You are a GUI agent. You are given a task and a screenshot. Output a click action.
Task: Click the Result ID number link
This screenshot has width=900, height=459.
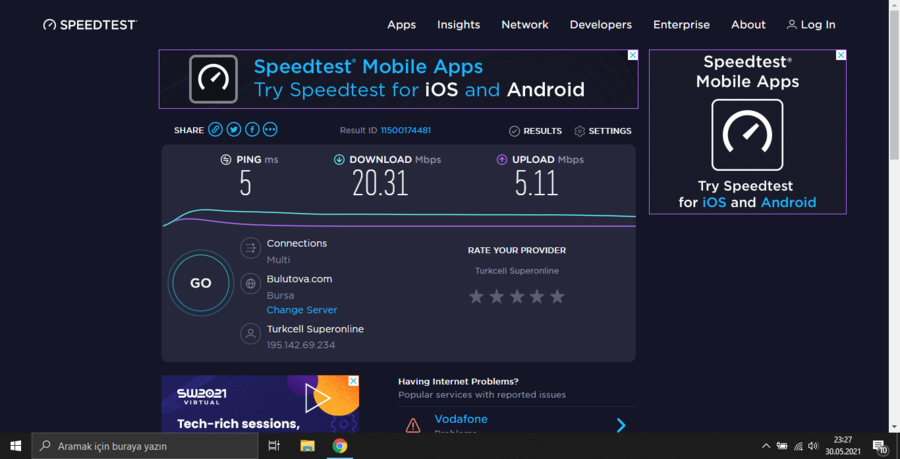[x=405, y=131]
